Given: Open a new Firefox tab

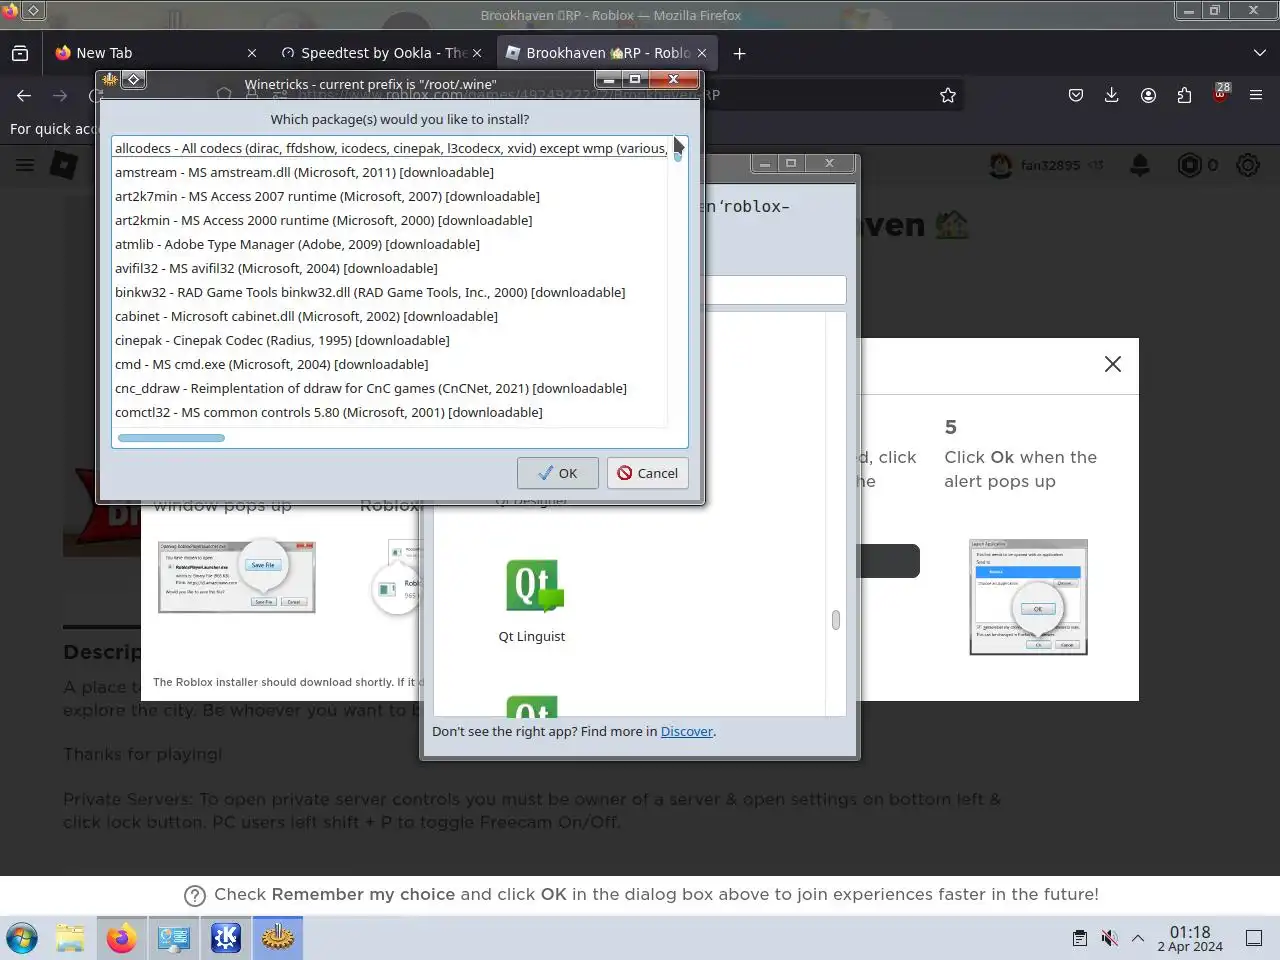Looking at the screenshot, I should [739, 53].
